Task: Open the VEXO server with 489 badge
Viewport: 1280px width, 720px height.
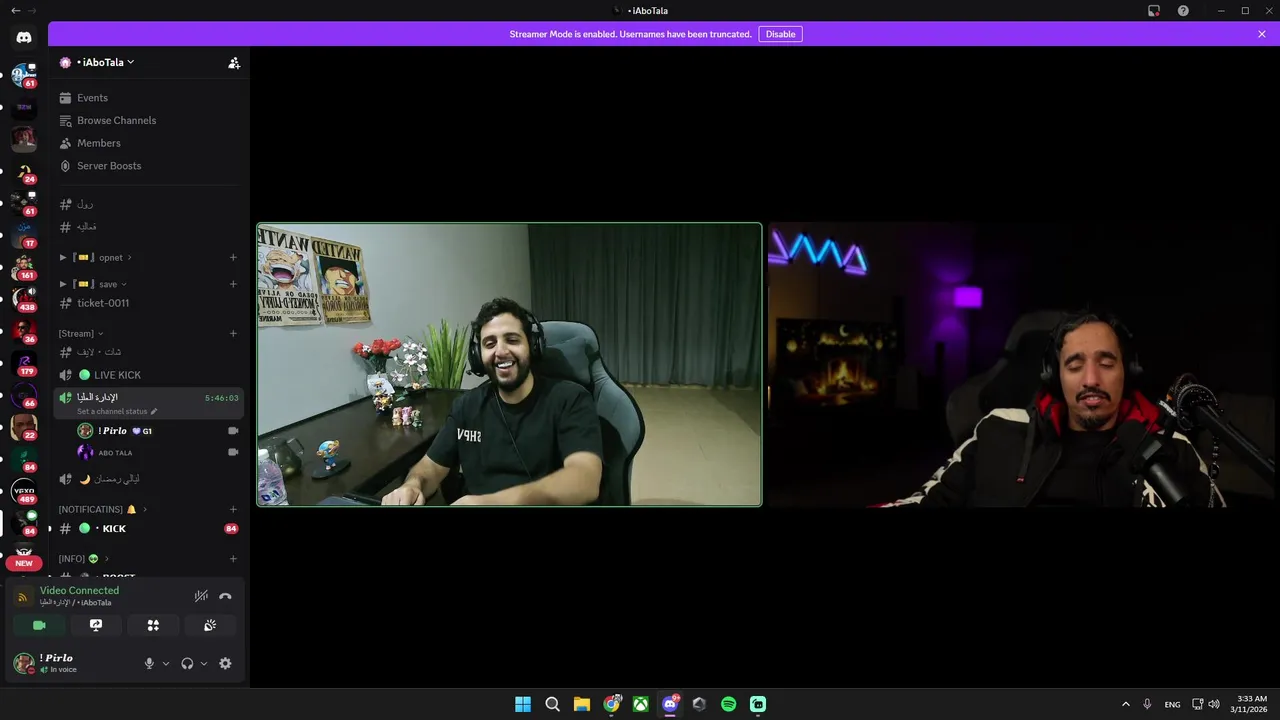Action: (x=24, y=491)
